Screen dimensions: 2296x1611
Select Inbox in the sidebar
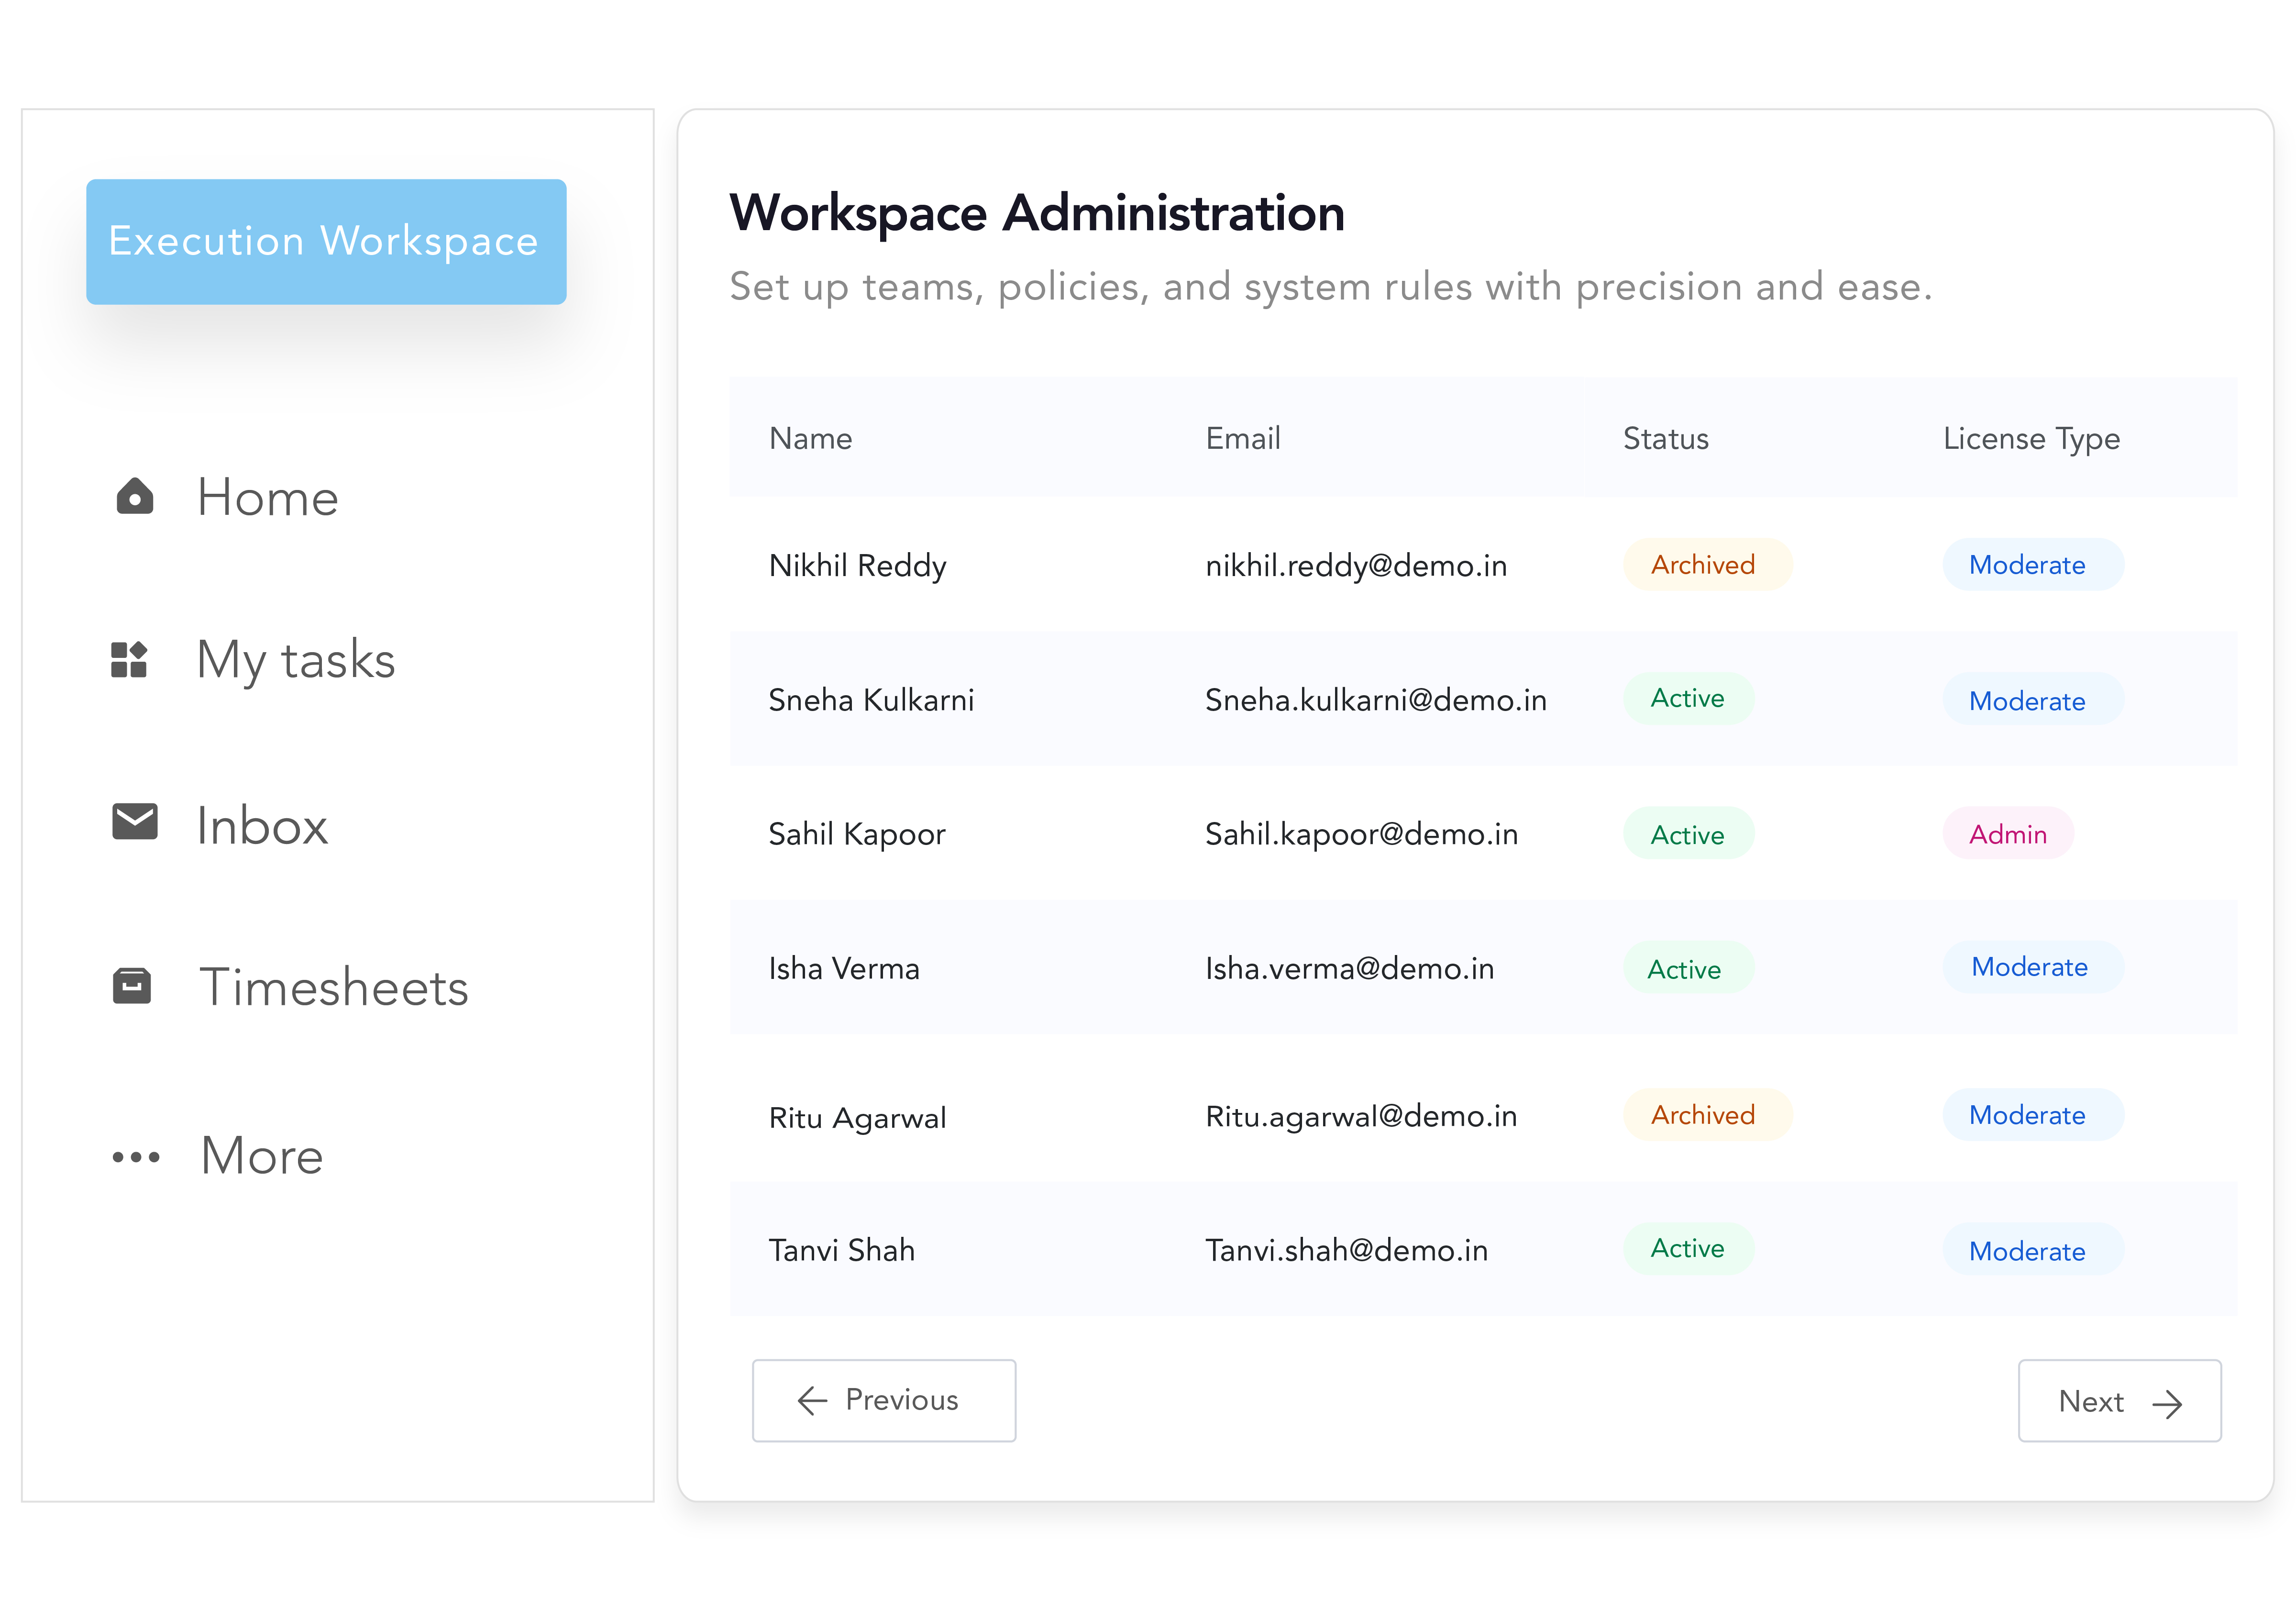[x=262, y=826]
